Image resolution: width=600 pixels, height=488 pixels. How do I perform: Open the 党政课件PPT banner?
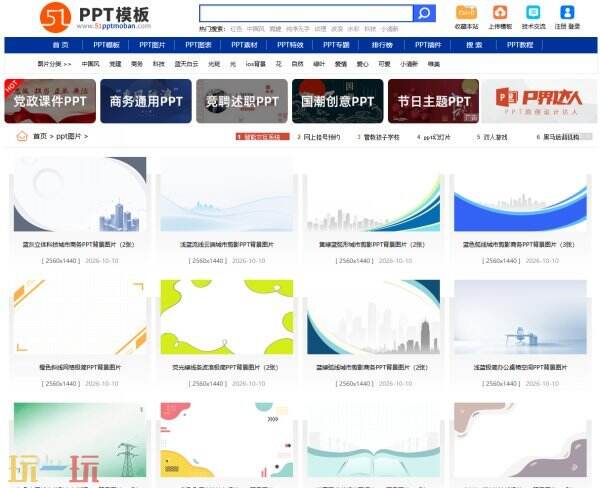pyautogui.click(x=50, y=101)
